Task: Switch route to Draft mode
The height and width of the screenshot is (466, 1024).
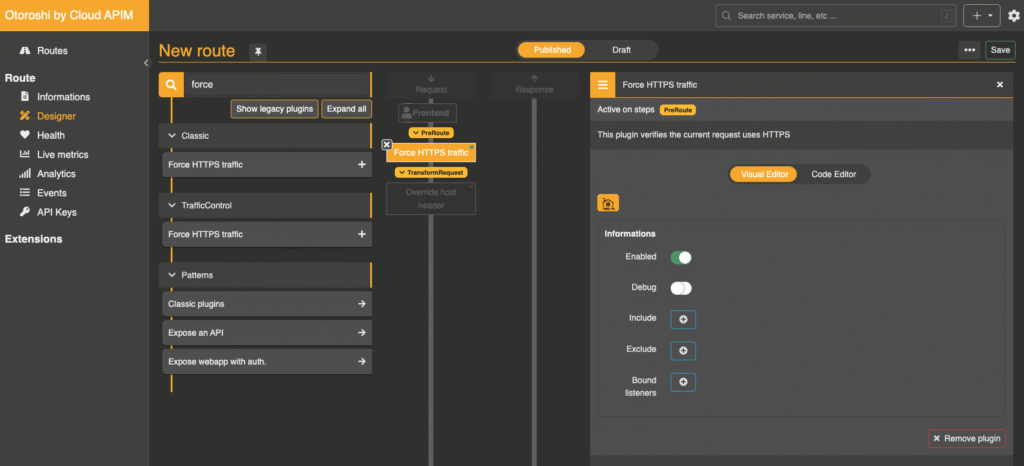Action: coord(621,50)
